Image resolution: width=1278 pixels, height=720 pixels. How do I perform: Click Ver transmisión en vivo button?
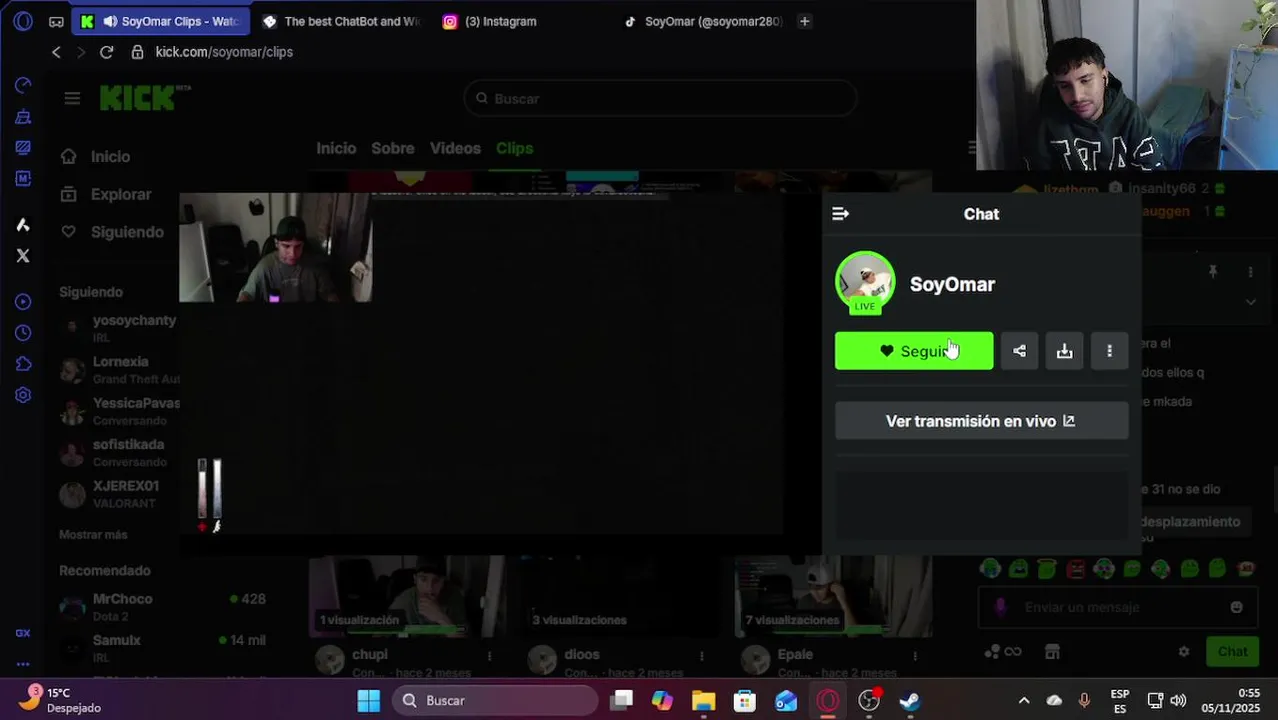click(981, 421)
